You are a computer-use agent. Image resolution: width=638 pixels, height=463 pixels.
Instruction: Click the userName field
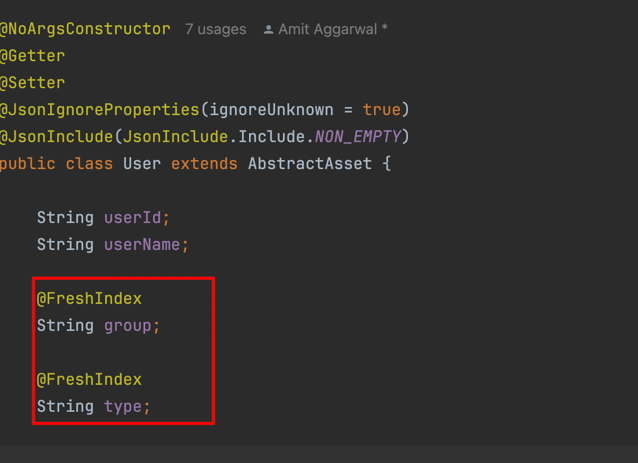142,245
